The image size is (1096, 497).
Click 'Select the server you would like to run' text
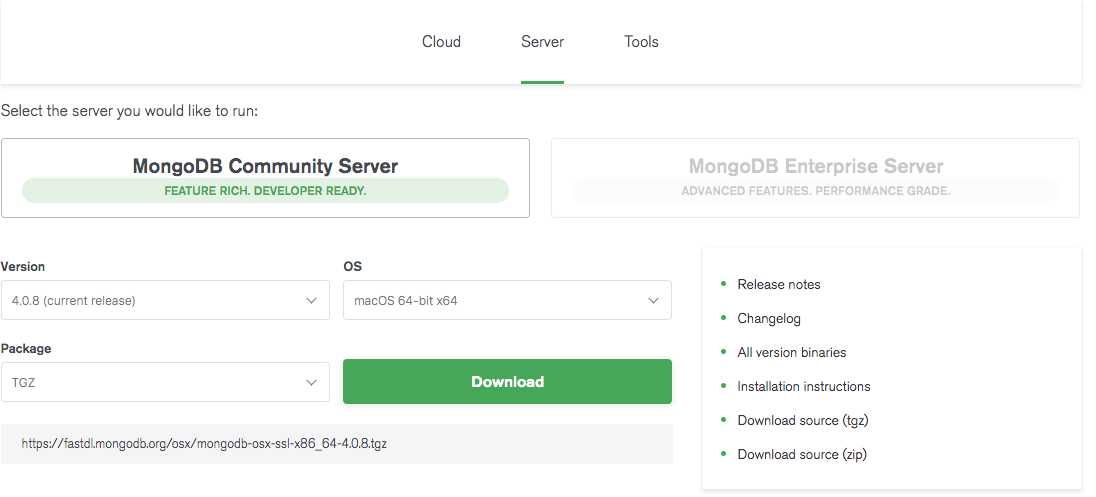coord(129,110)
